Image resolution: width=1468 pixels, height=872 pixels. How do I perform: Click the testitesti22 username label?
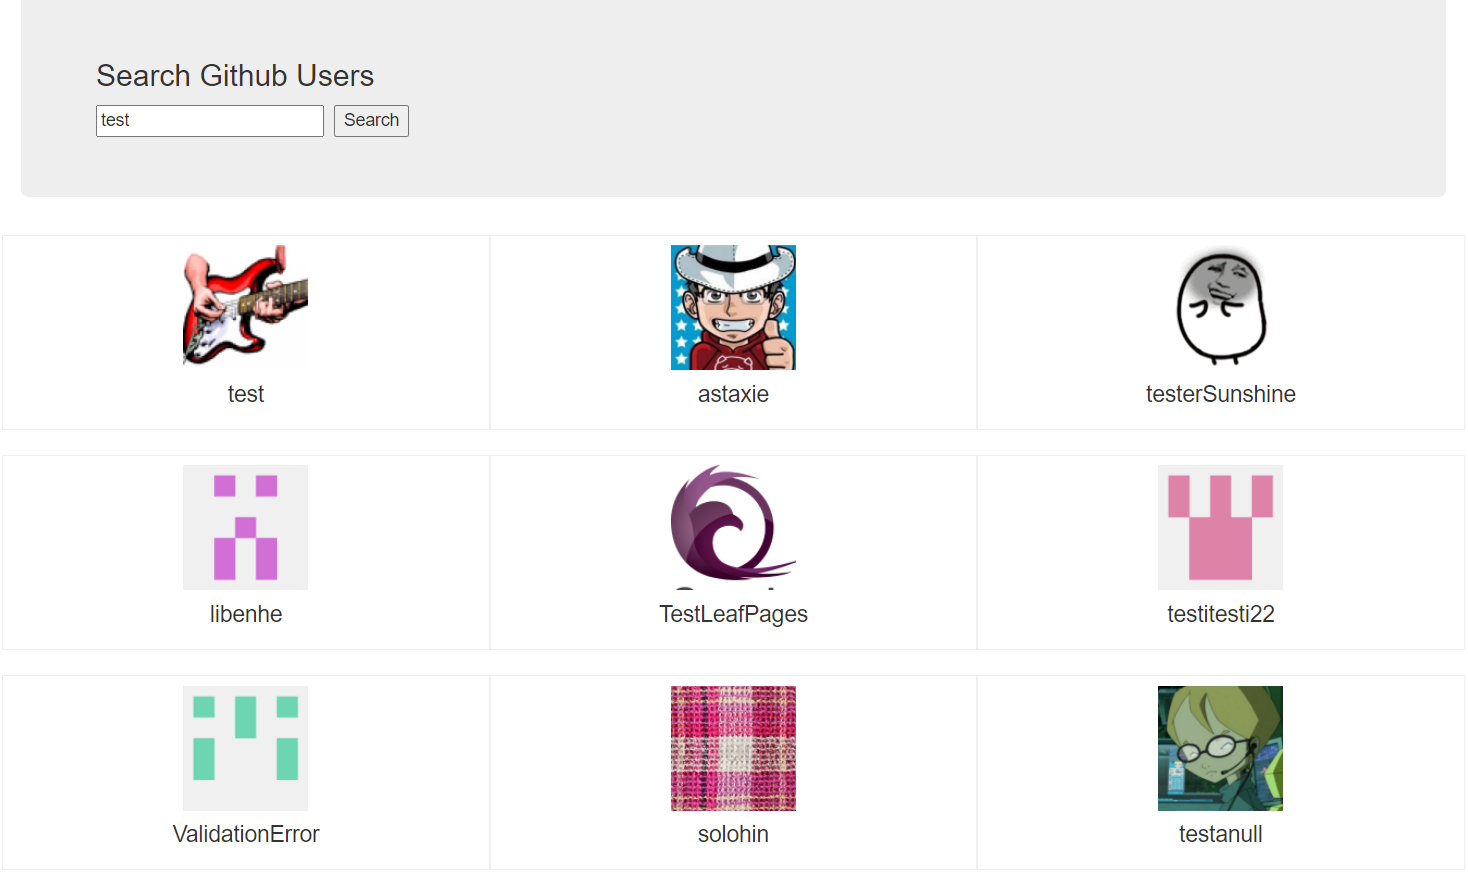point(1220,614)
